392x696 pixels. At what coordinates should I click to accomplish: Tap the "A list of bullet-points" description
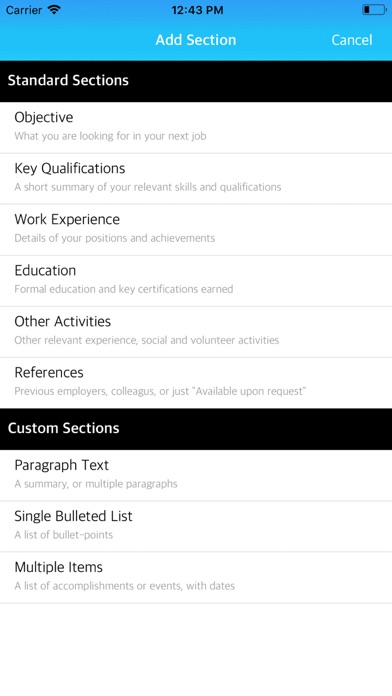click(x=63, y=535)
